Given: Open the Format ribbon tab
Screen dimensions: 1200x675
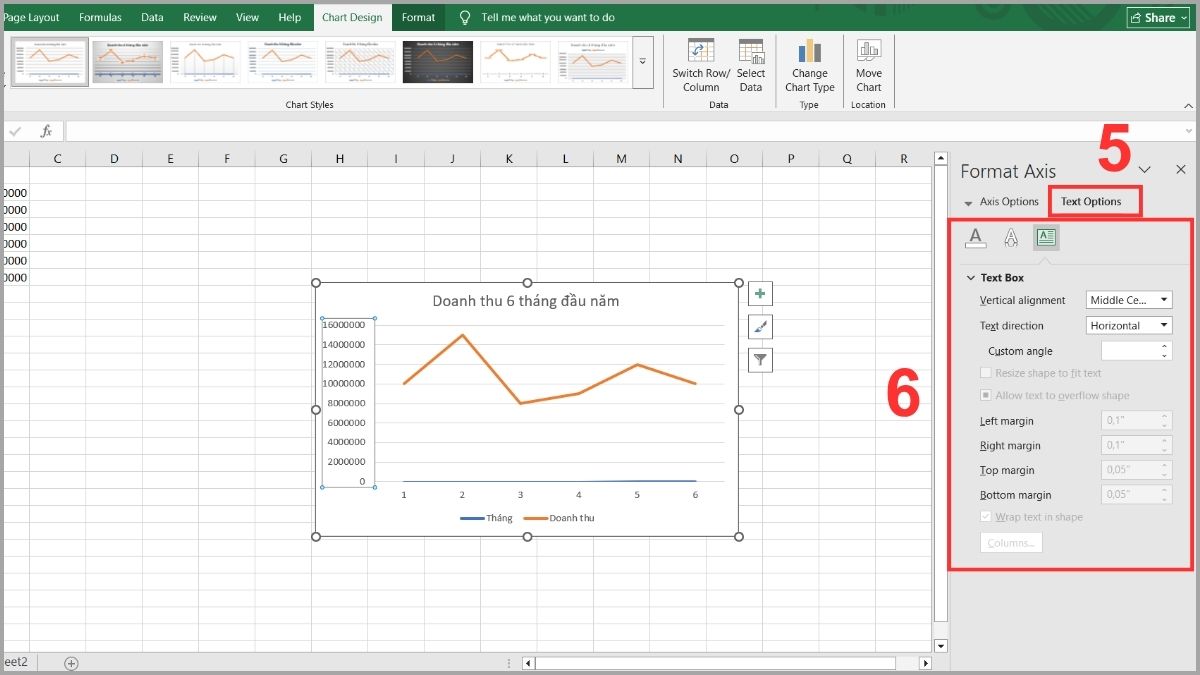Looking at the screenshot, I should point(418,17).
